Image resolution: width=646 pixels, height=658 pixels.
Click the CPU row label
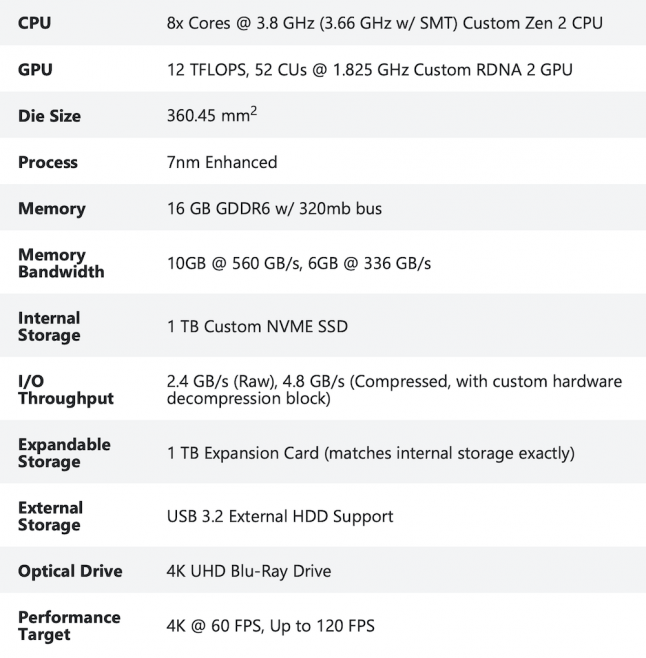point(37,22)
